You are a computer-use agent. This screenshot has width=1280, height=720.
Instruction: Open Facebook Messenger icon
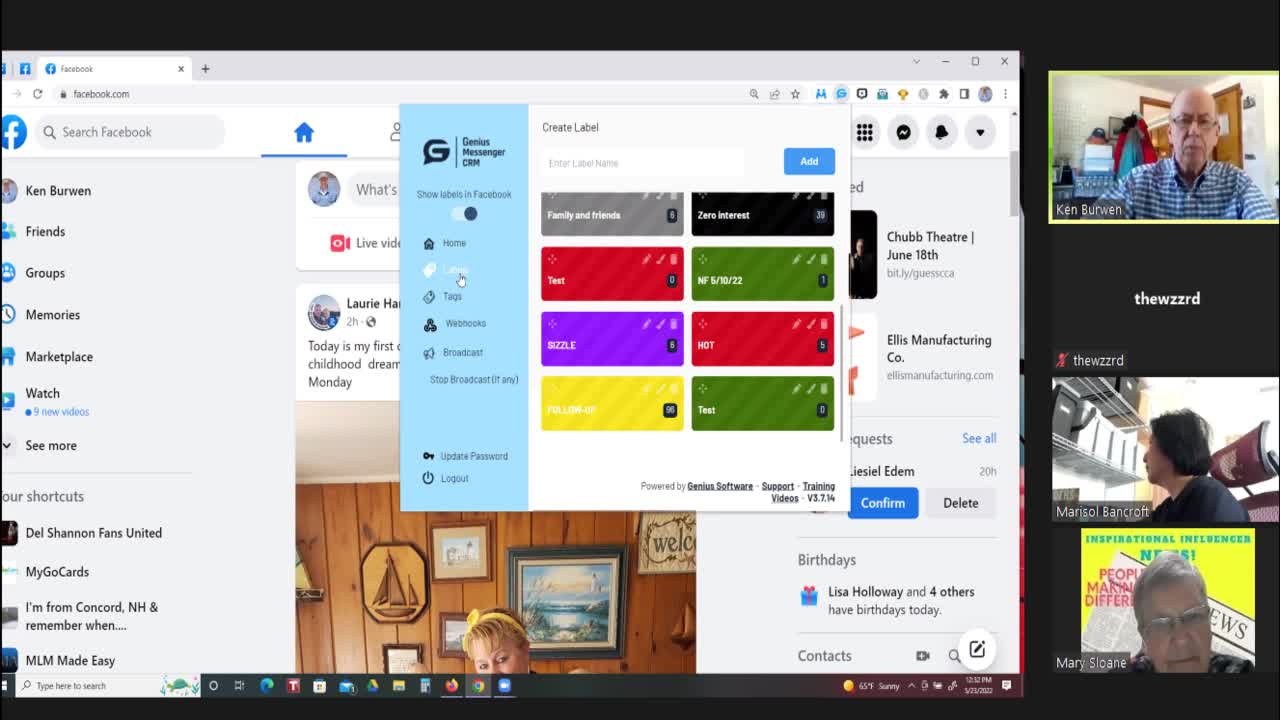pos(903,132)
